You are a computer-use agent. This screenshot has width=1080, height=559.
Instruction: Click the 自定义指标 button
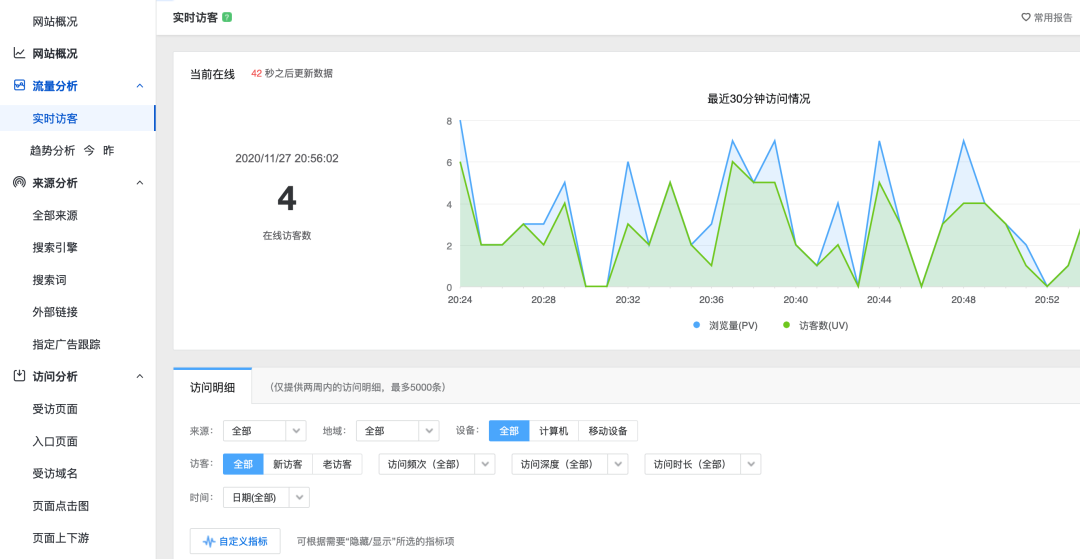click(x=235, y=541)
